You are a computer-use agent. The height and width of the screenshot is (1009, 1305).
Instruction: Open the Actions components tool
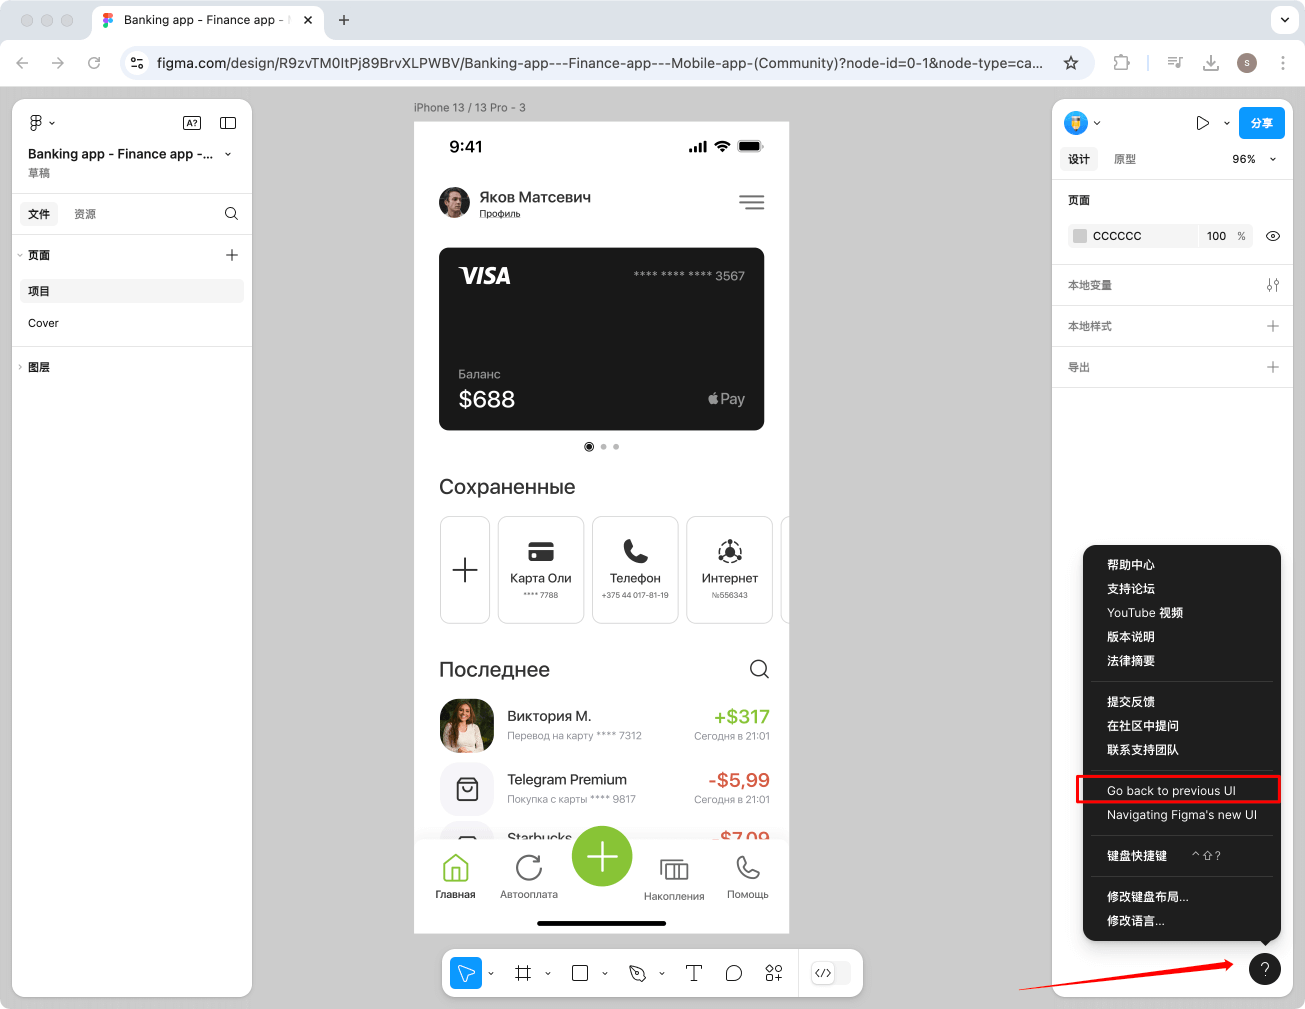774,973
